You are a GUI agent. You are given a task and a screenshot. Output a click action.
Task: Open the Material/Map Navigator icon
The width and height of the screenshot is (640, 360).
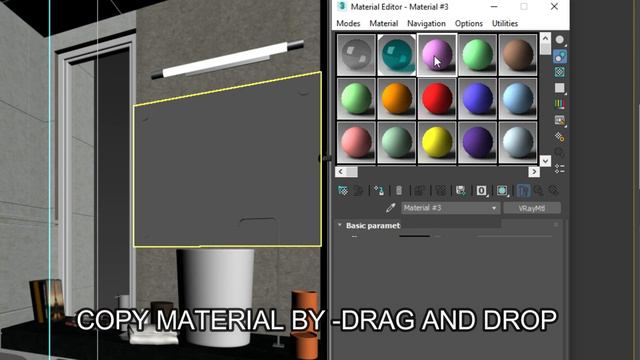(x=560, y=169)
